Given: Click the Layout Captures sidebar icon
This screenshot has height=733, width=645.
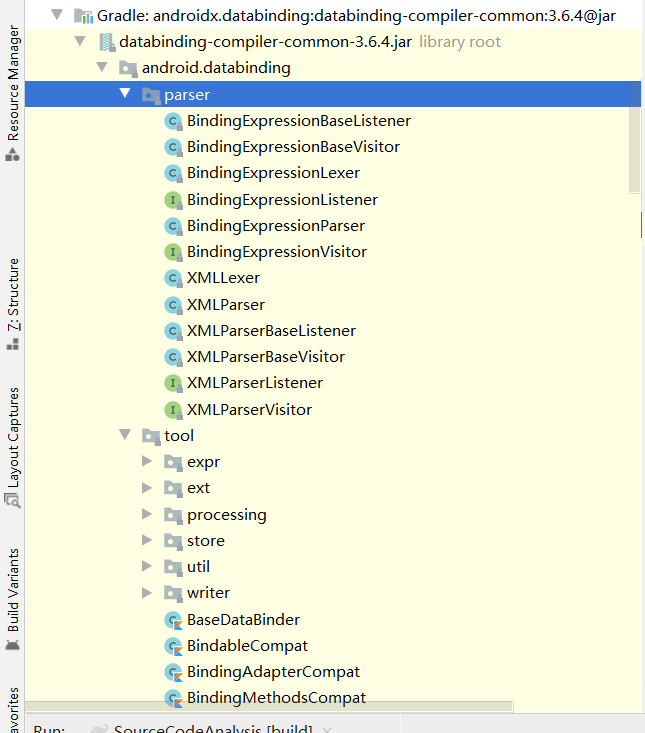Looking at the screenshot, I should click(x=13, y=501).
